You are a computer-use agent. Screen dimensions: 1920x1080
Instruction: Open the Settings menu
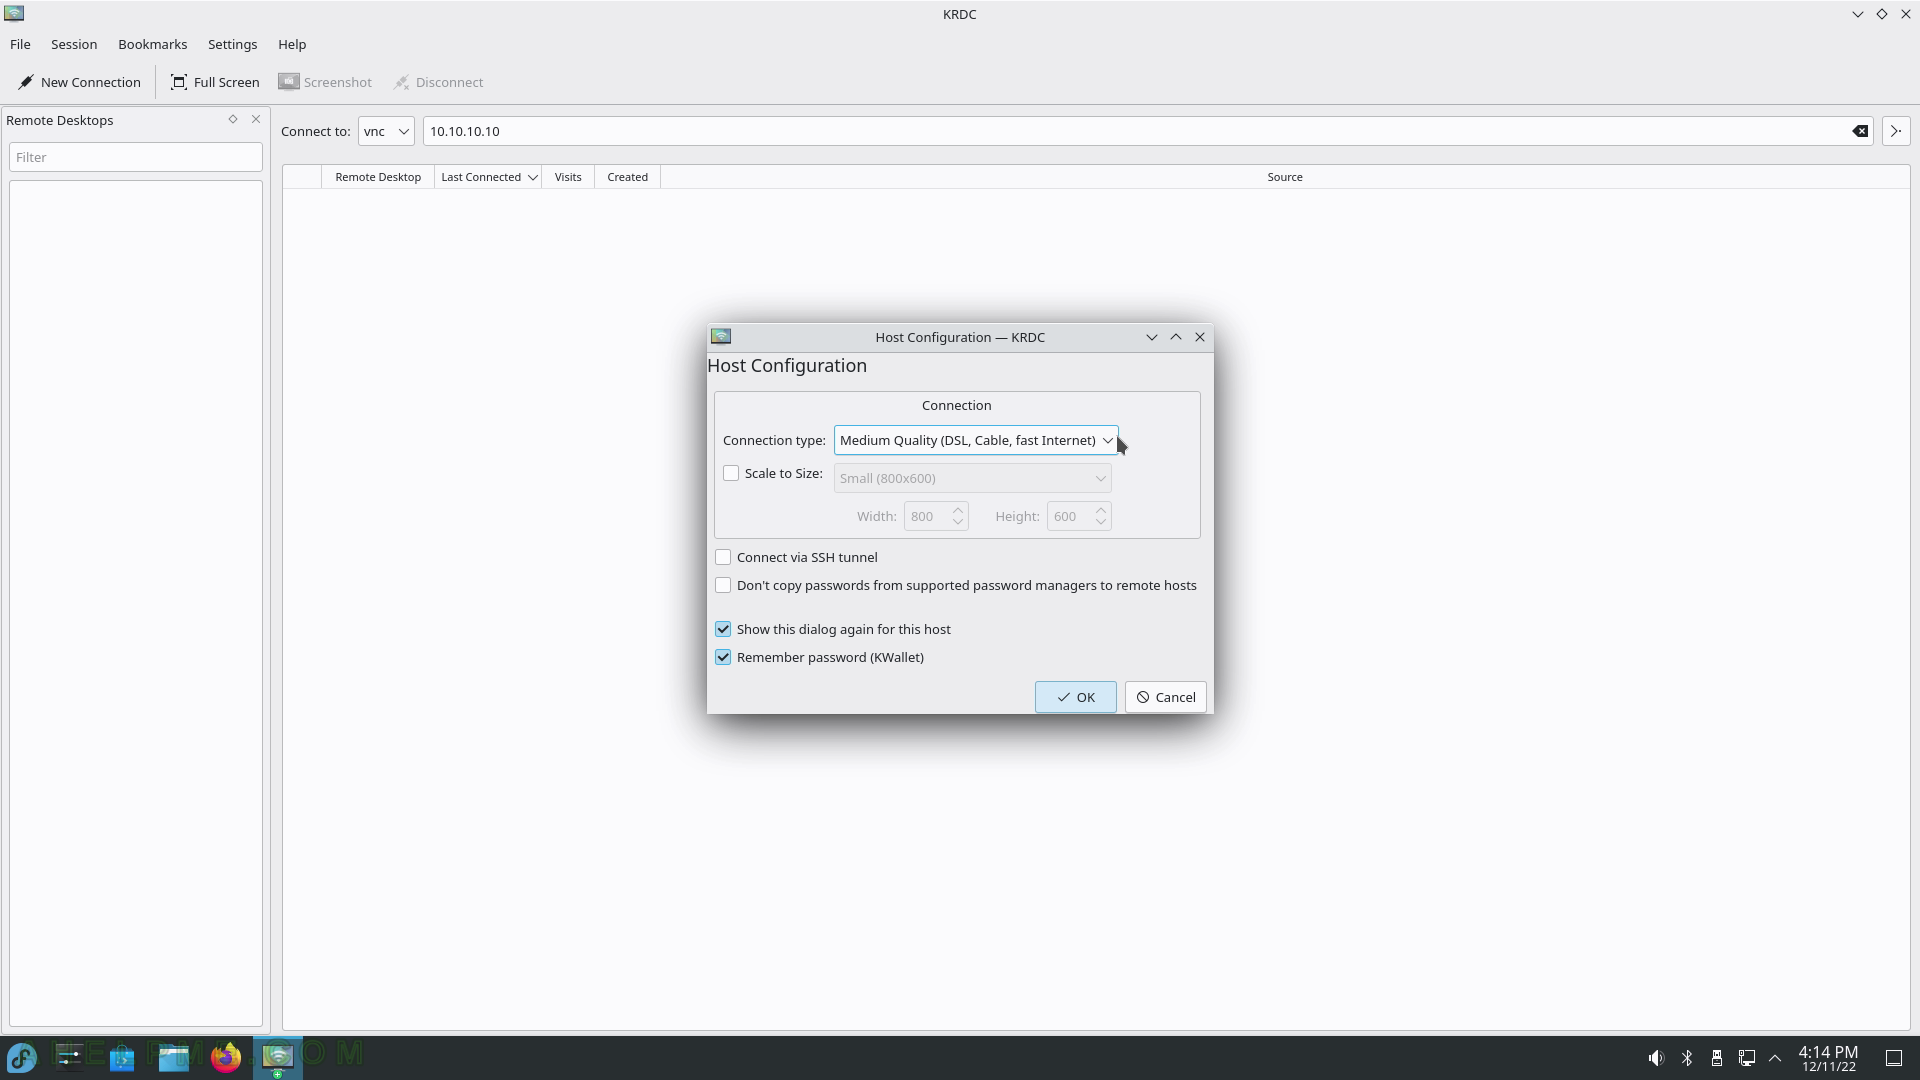(232, 44)
